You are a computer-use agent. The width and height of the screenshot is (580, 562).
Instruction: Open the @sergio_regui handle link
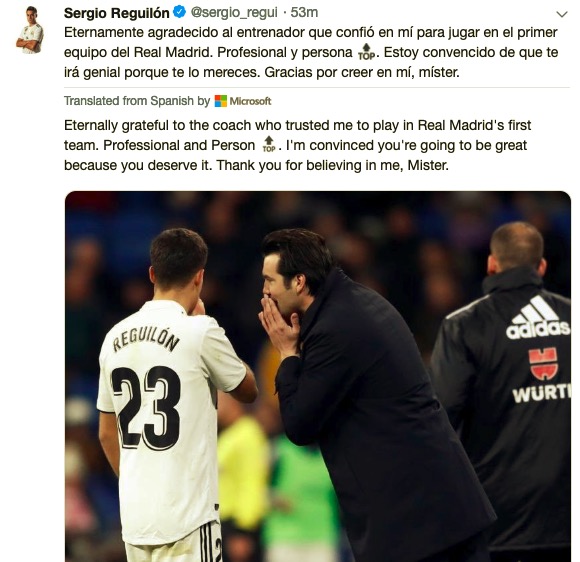[234, 13]
